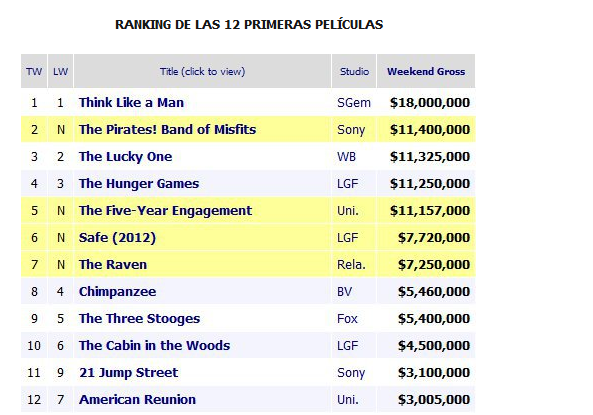Click the Safe (2012) title link
The height and width of the screenshot is (415, 593).
pos(117,238)
